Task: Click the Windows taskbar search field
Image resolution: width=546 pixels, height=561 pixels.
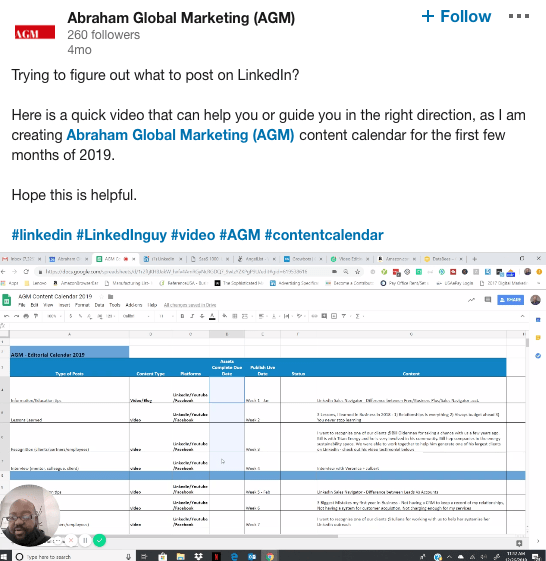Action: [73, 557]
